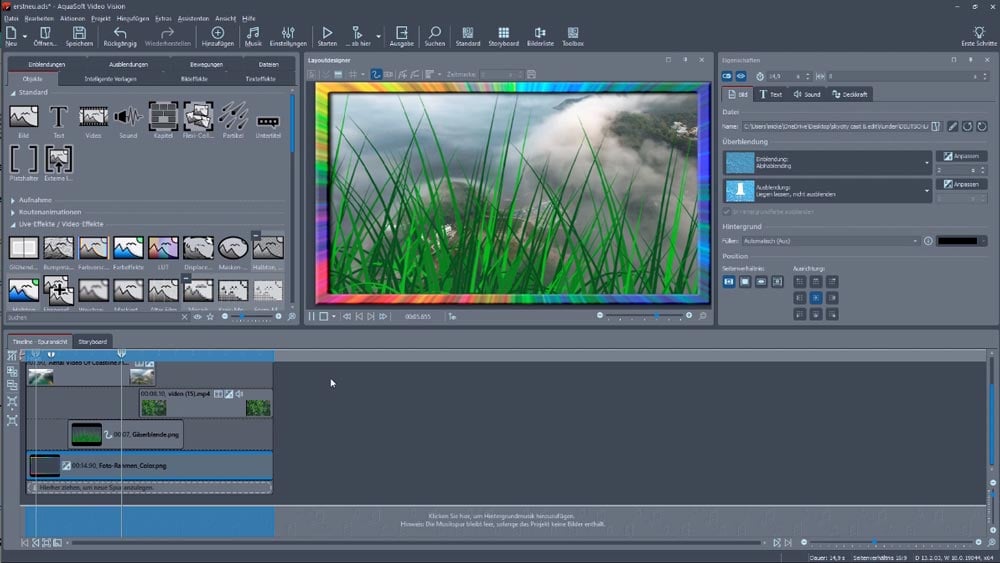
Task: Click Anpassen button beside Einblendung
Action: pyautogui.click(x=962, y=156)
